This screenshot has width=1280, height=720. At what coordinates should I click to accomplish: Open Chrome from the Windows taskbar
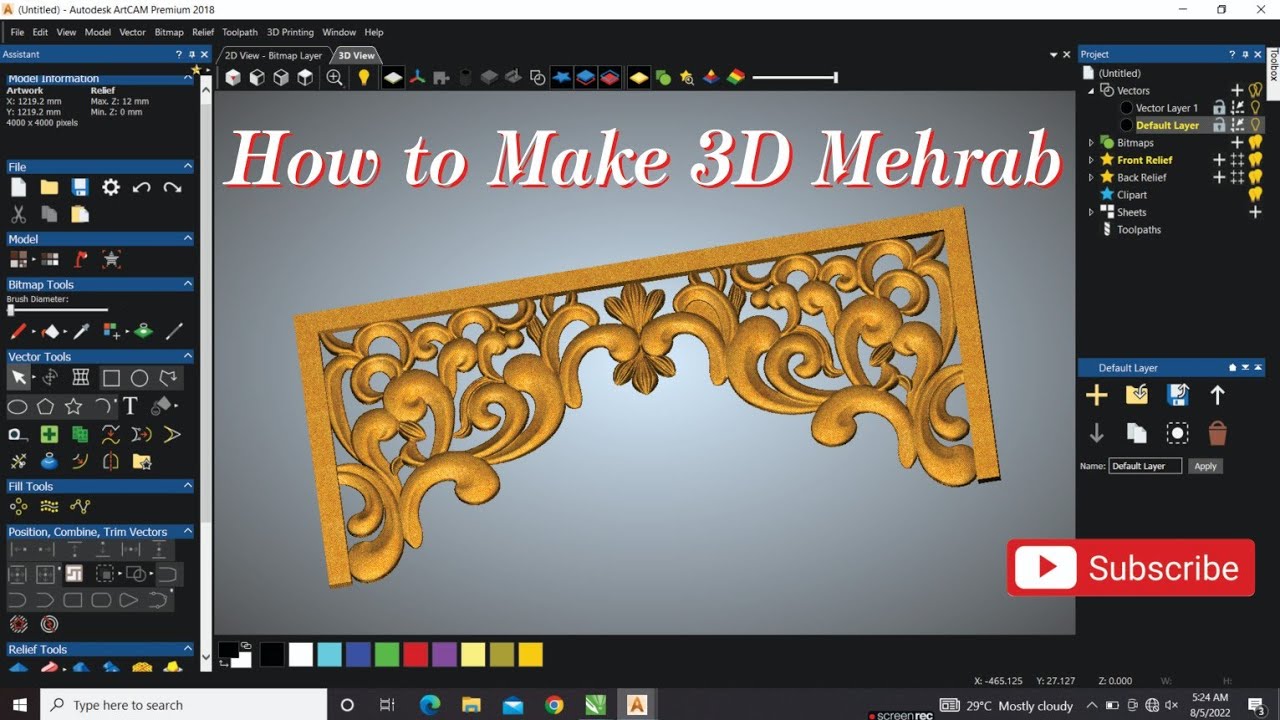(554, 705)
